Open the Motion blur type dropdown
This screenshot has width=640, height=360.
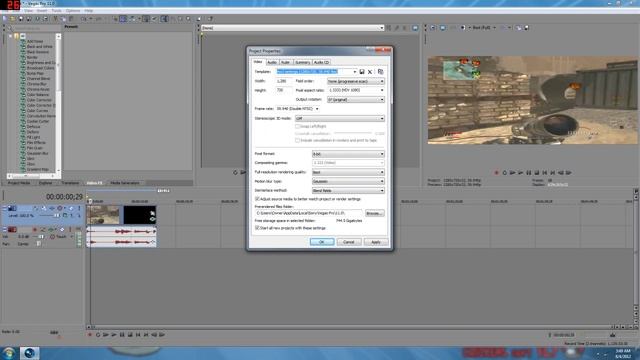[x=348, y=181]
